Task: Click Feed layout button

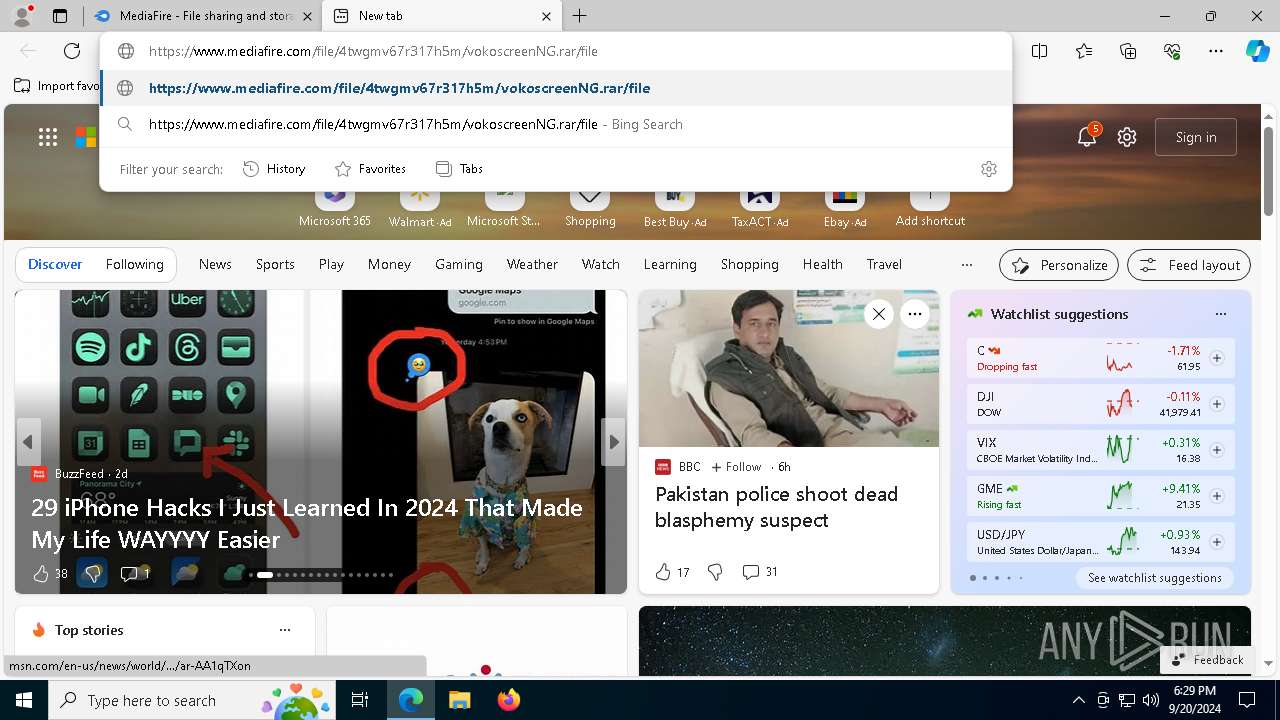Action: coord(1189,265)
